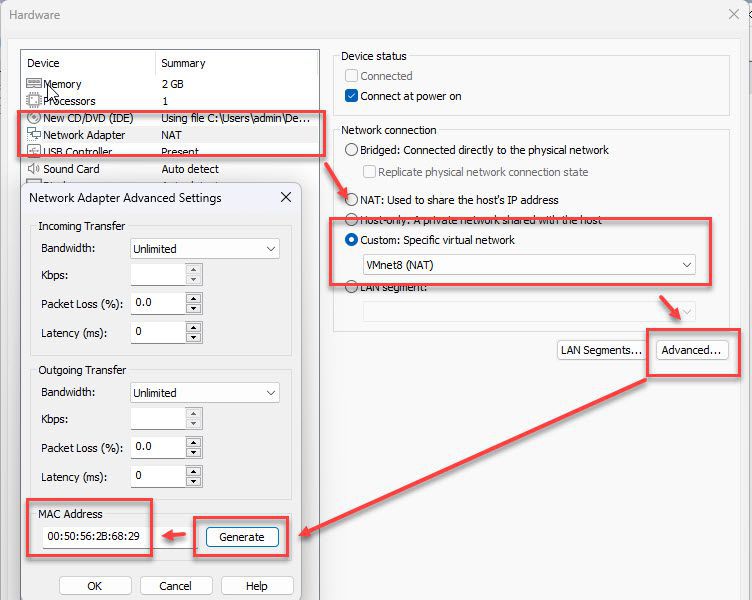Click the CD/DVD Using file path summary

(235, 118)
